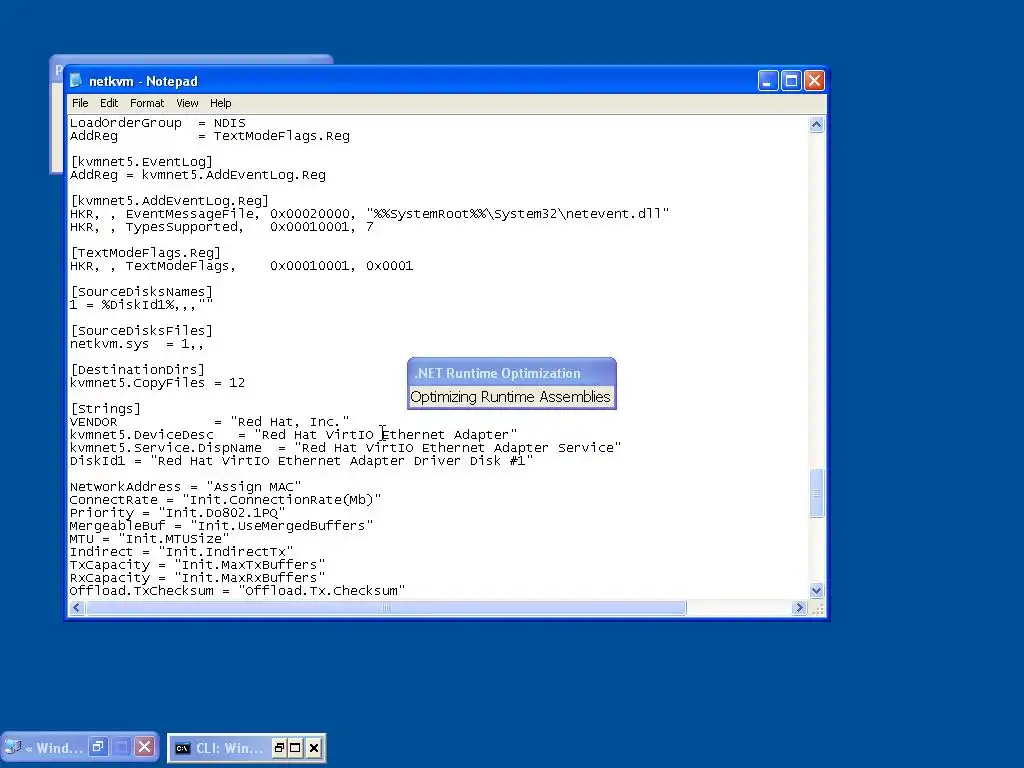Click the kvmnet5.DeviceDesc line

[x=293, y=435]
